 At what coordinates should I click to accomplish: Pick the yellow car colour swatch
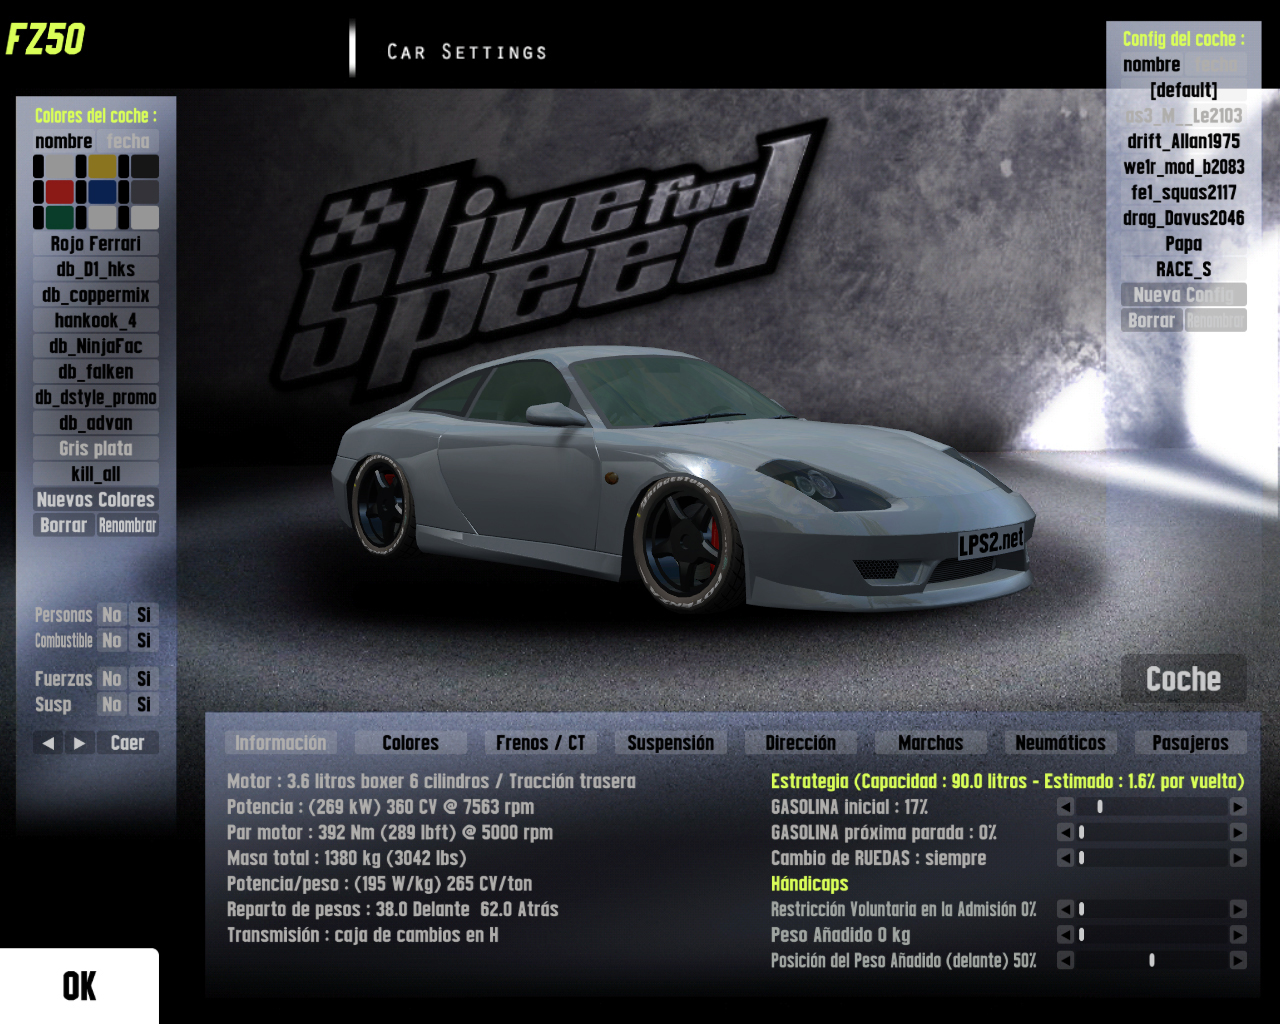coord(102,166)
